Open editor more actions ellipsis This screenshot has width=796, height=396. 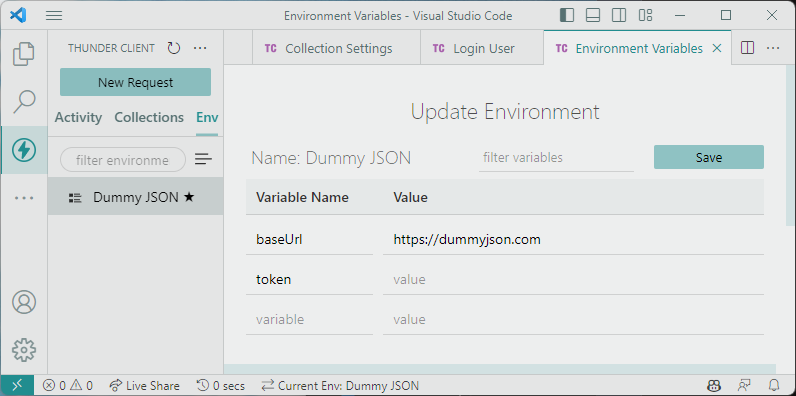click(x=773, y=48)
